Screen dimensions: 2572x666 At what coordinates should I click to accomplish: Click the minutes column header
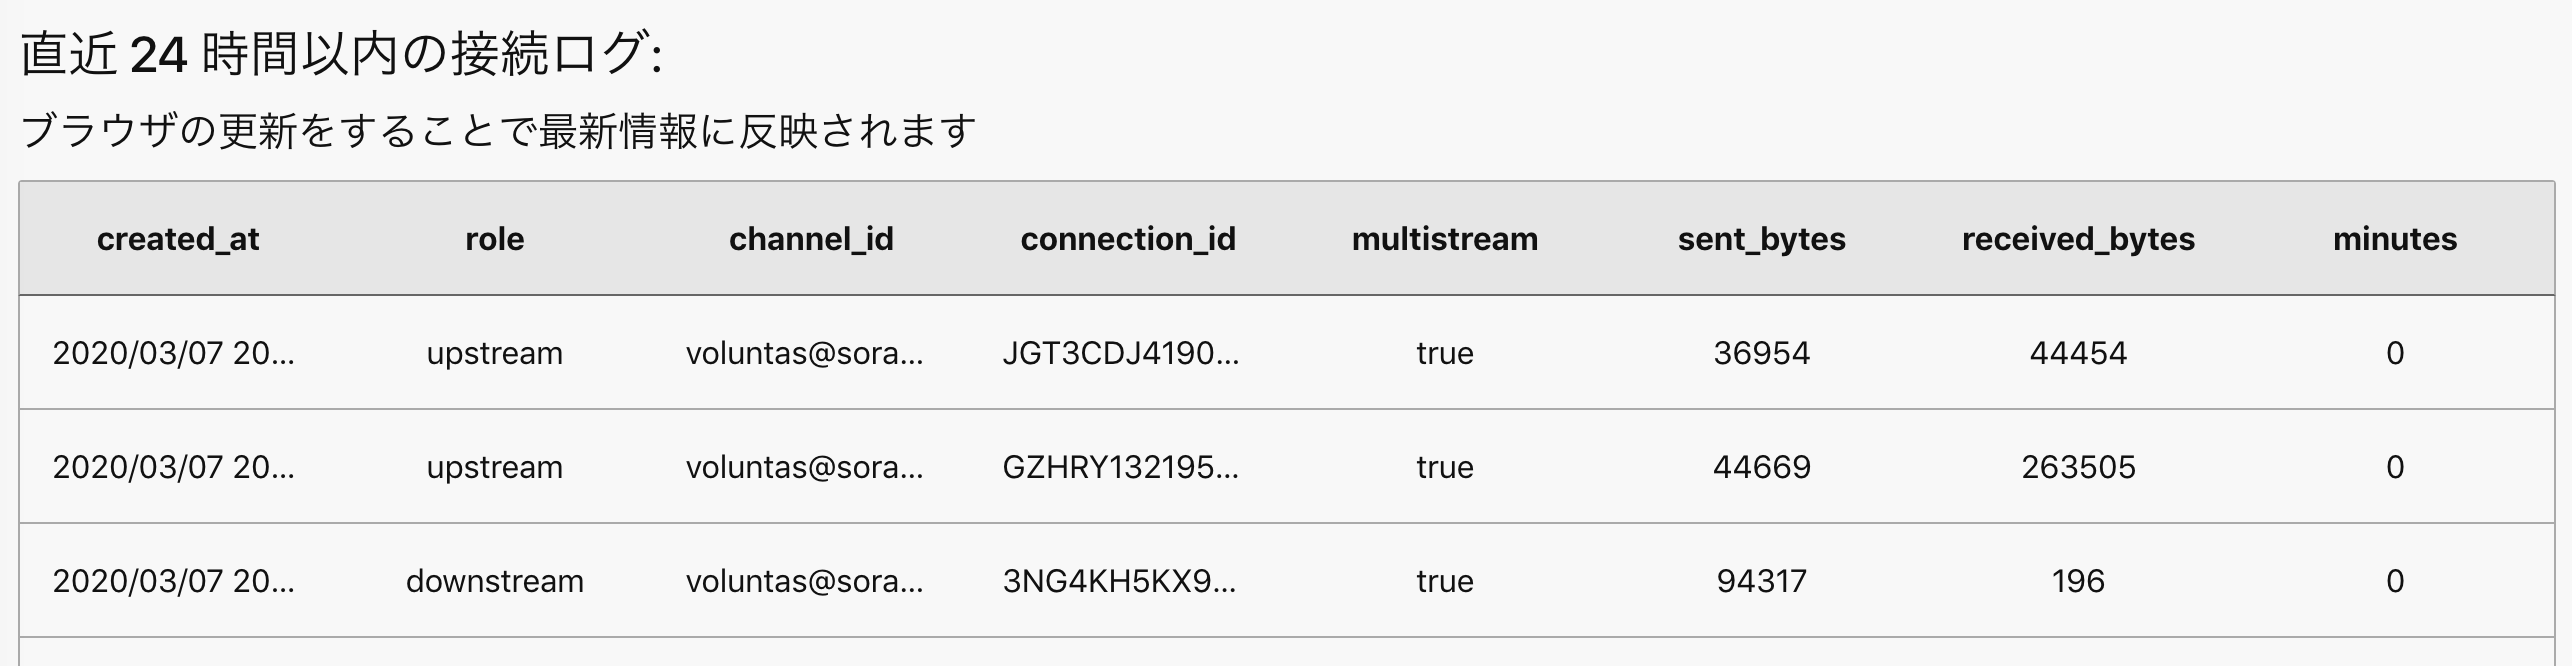click(x=2394, y=239)
